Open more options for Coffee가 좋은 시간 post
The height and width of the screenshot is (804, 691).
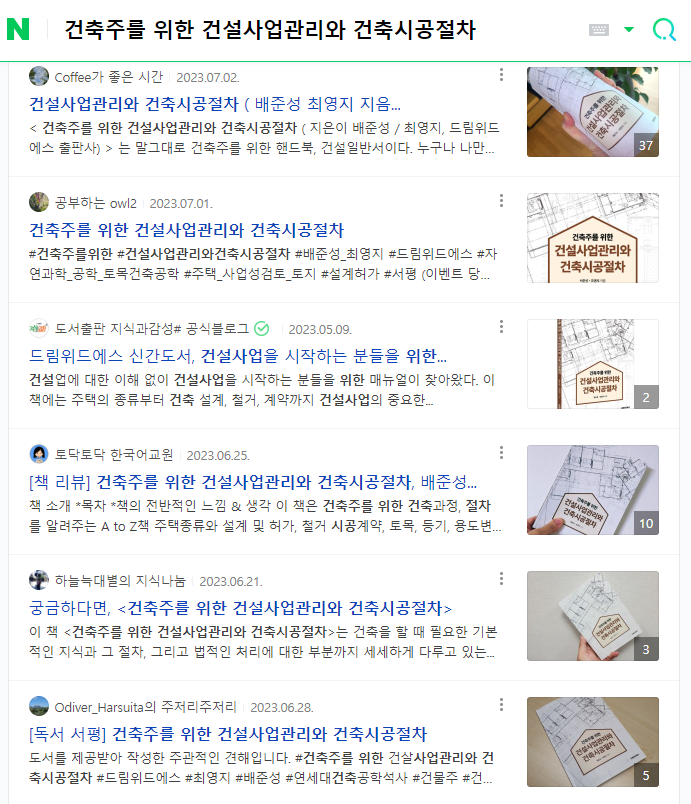click(501, 75)
